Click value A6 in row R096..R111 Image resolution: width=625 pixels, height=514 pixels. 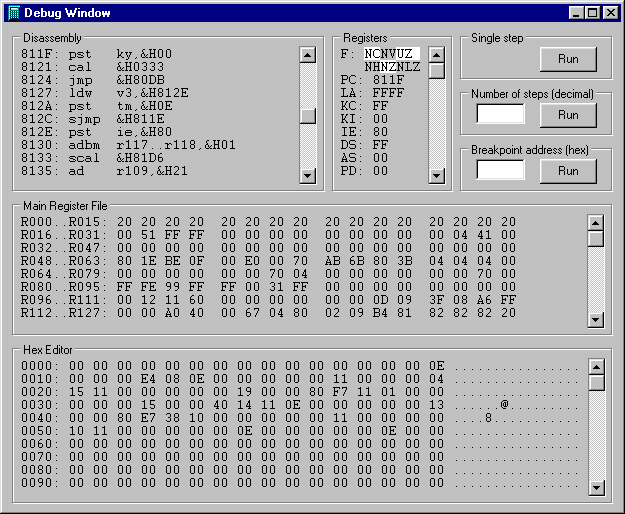pos(484,300)
